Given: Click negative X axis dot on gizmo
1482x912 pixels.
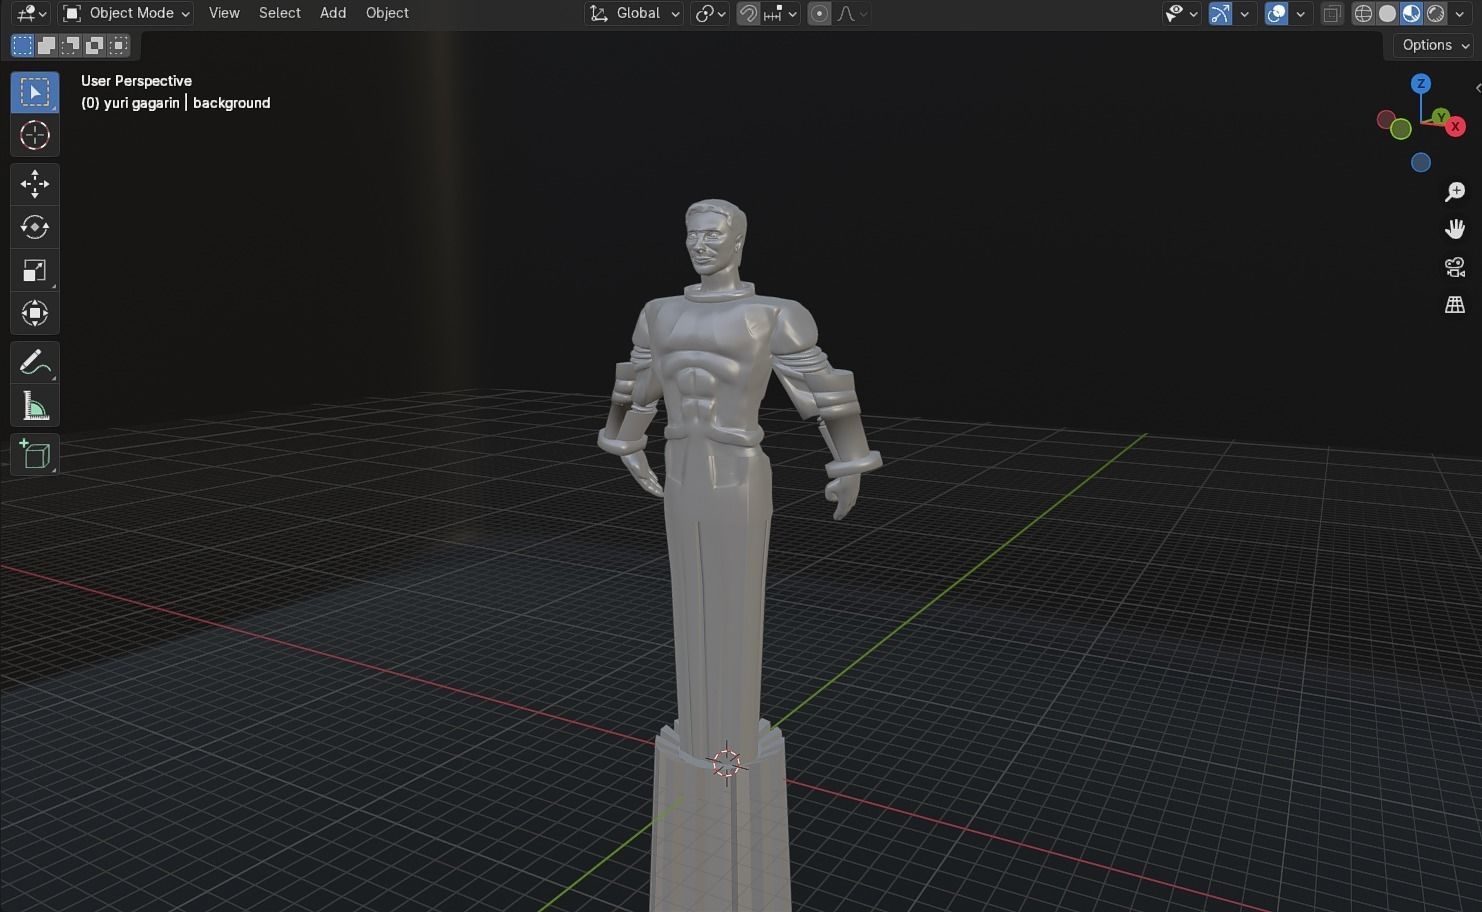Looking at the screenshot, I should [x=1385, y=120].
